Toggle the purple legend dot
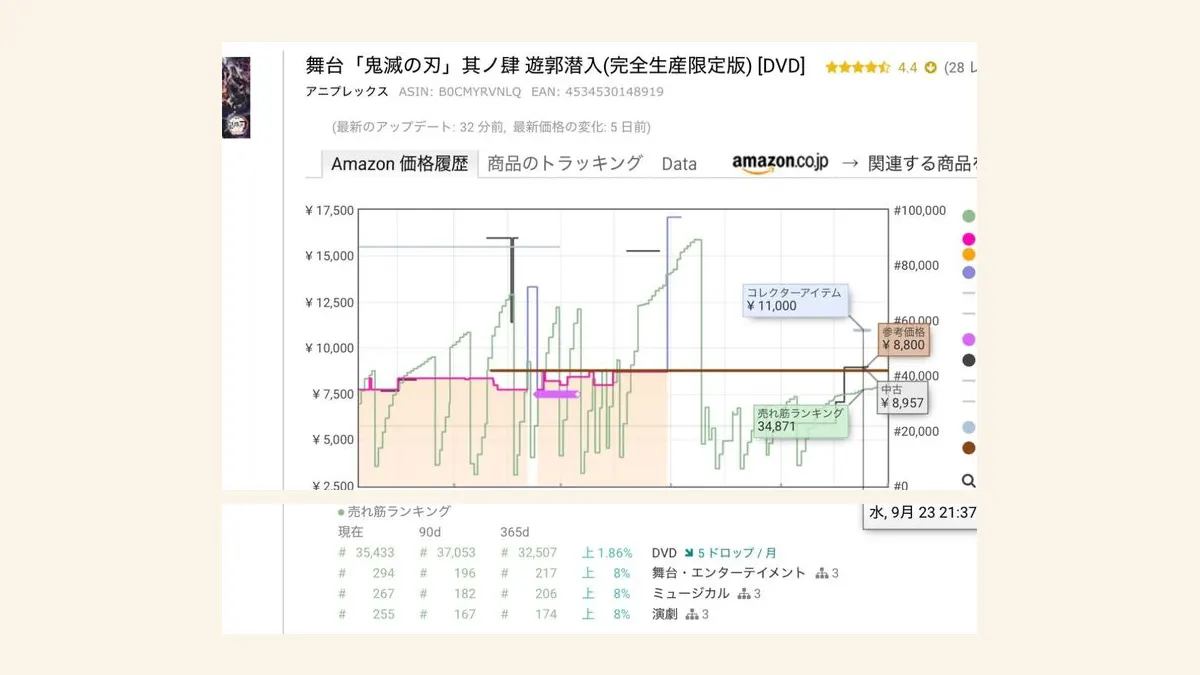Screen dimensions: 1200x675 click(968, 272)
